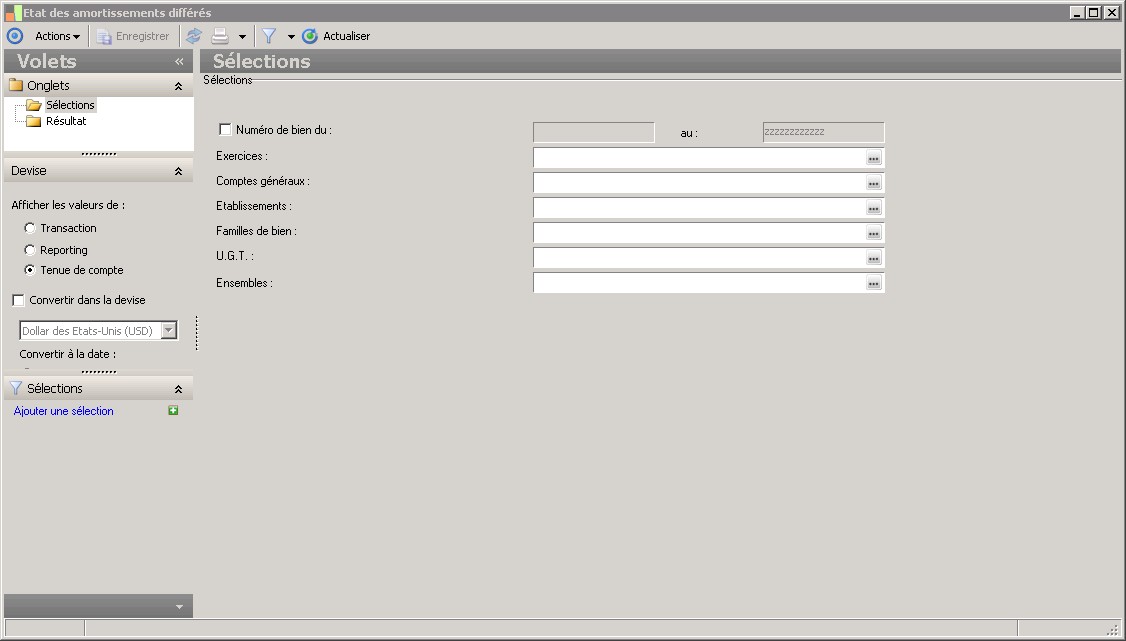Collapse the Sélections filter section
The height and width of the screenshot is (641, 1126).
coord(178,389)
